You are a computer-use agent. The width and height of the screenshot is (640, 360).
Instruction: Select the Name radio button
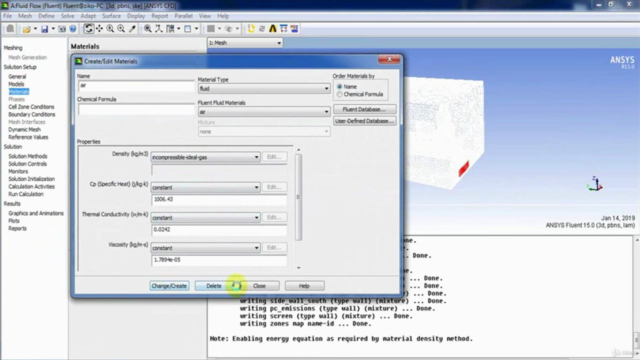coord(340,87)
